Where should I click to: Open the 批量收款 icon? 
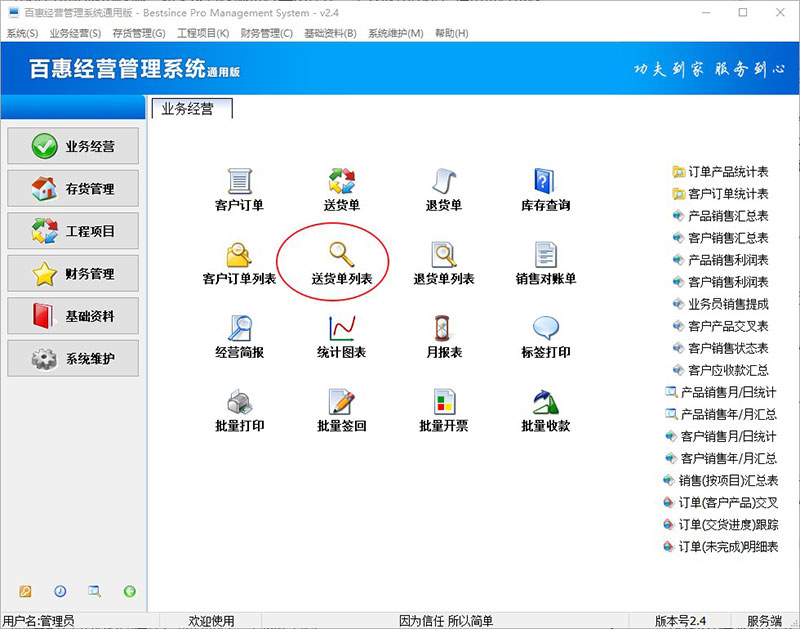[545, 401]
